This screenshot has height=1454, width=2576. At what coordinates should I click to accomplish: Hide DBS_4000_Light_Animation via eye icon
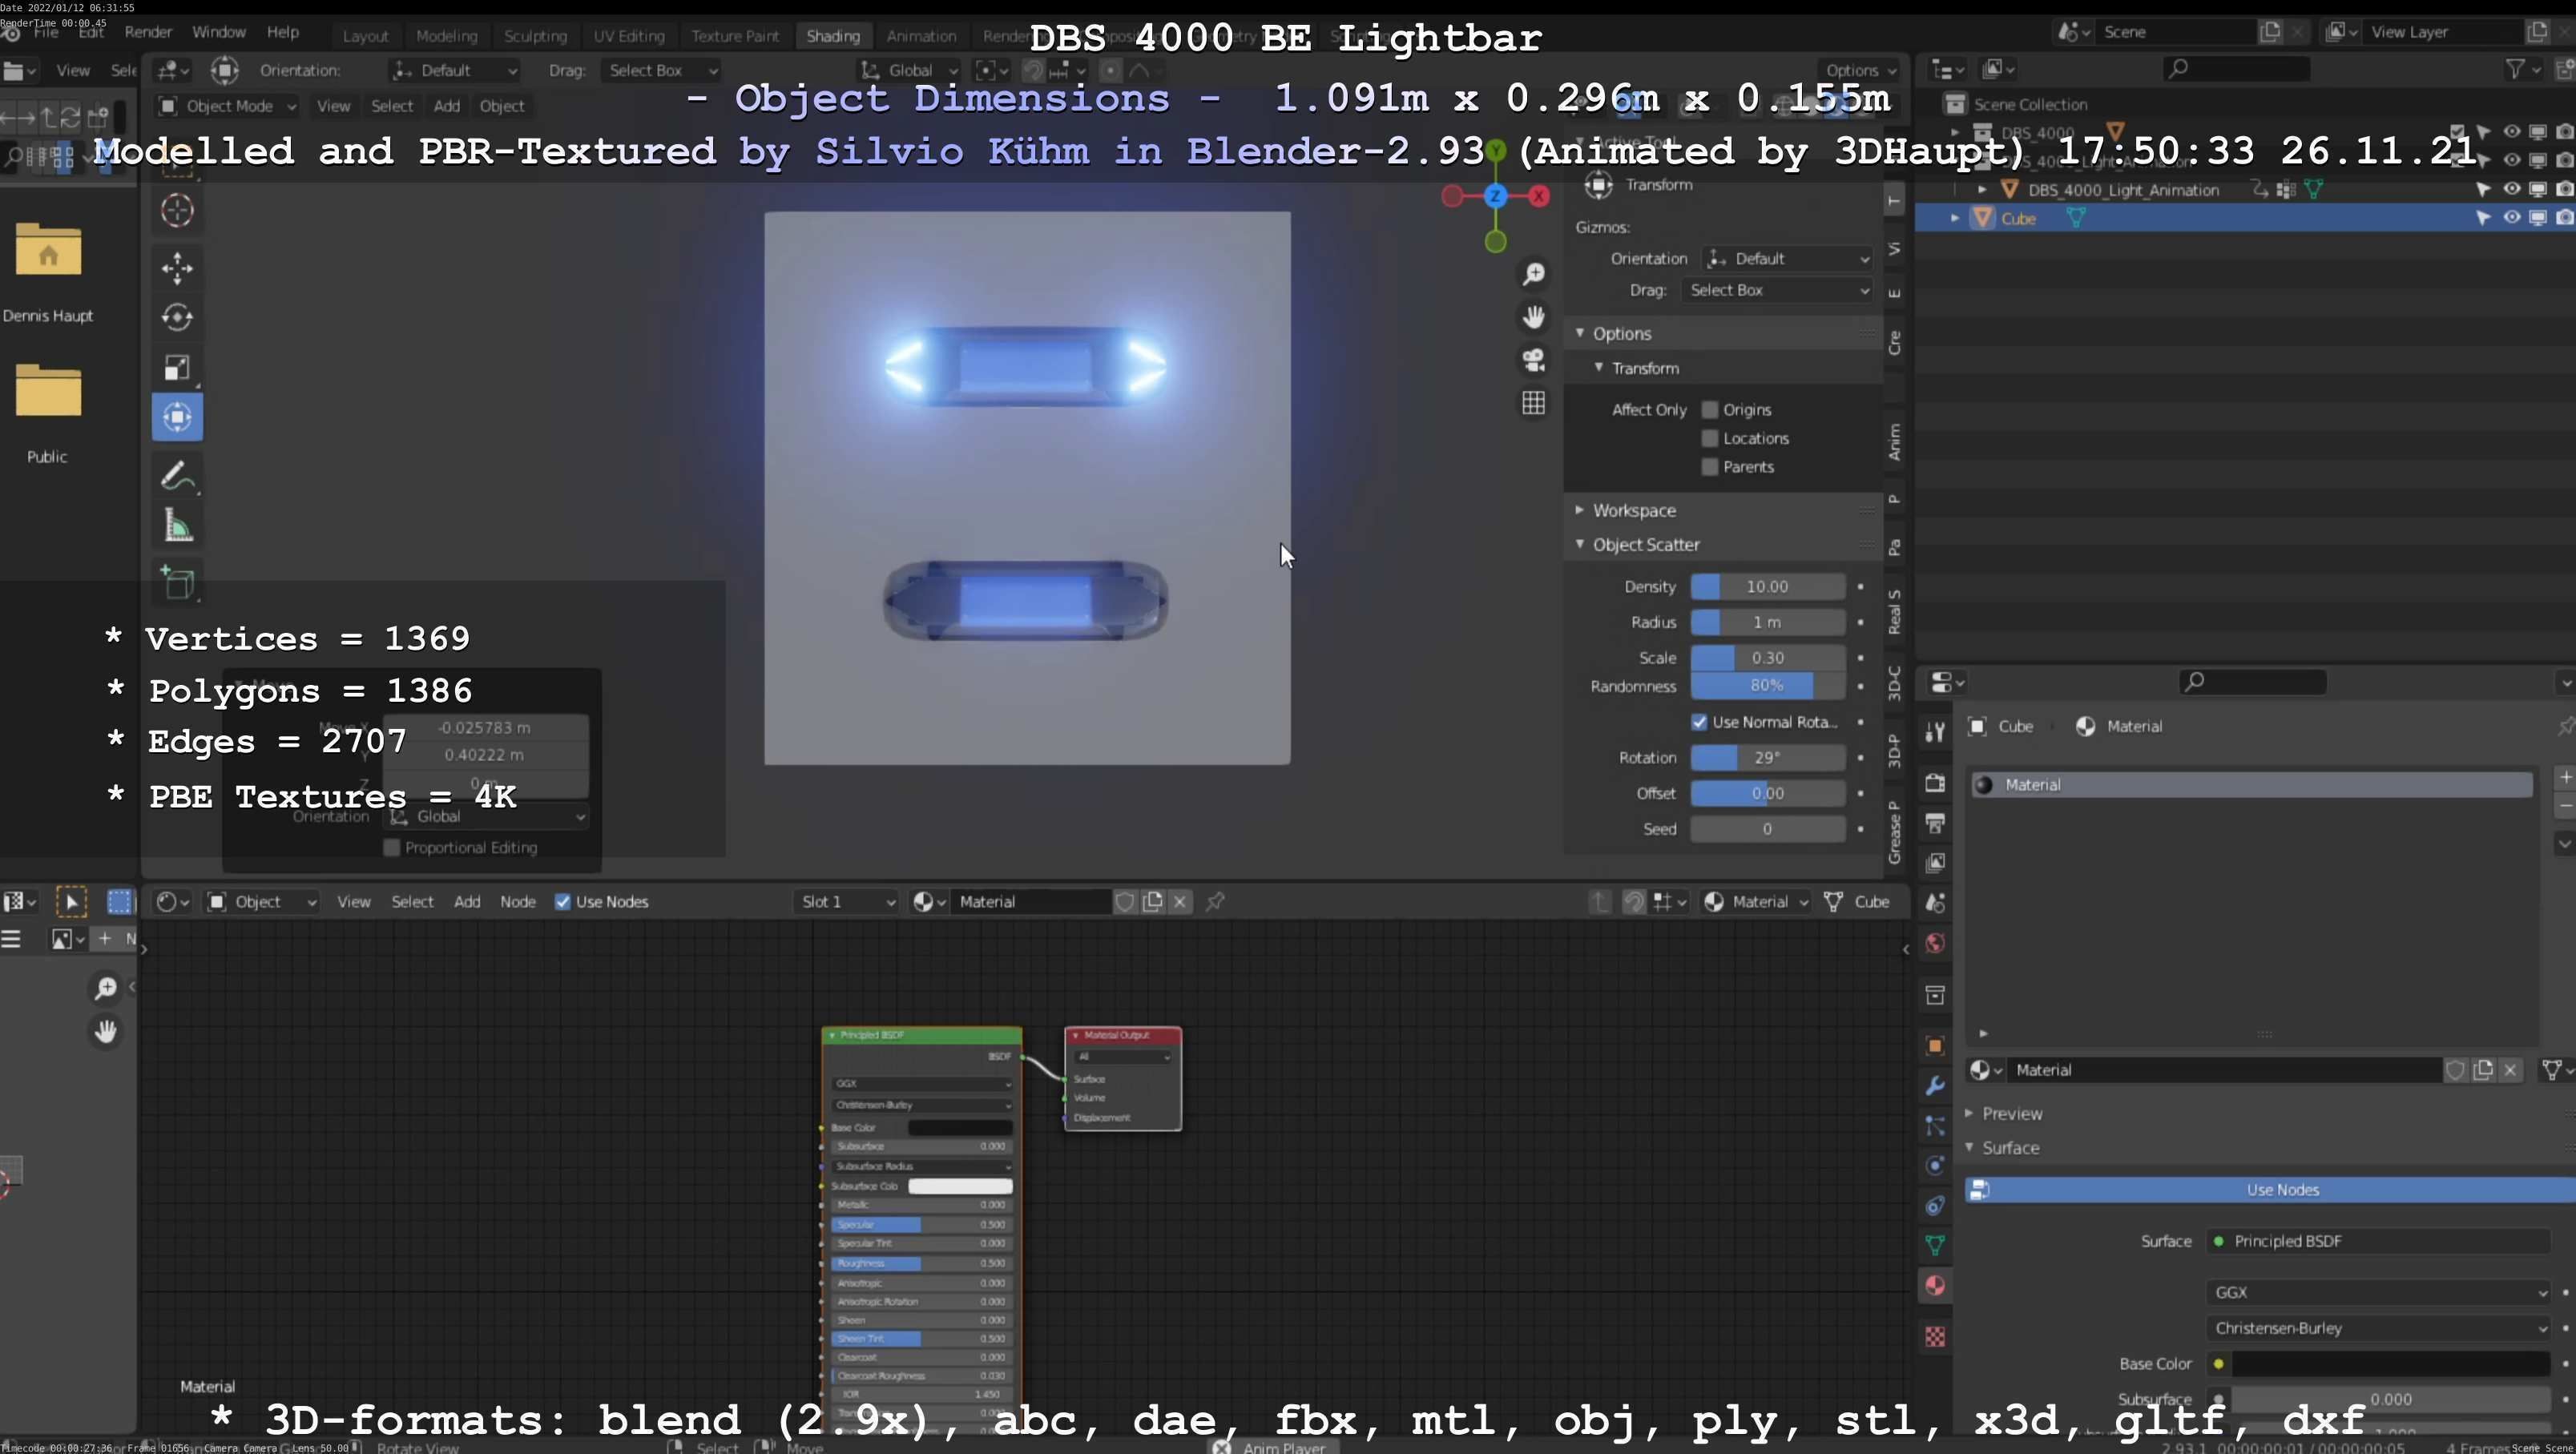click(2511, 189)
